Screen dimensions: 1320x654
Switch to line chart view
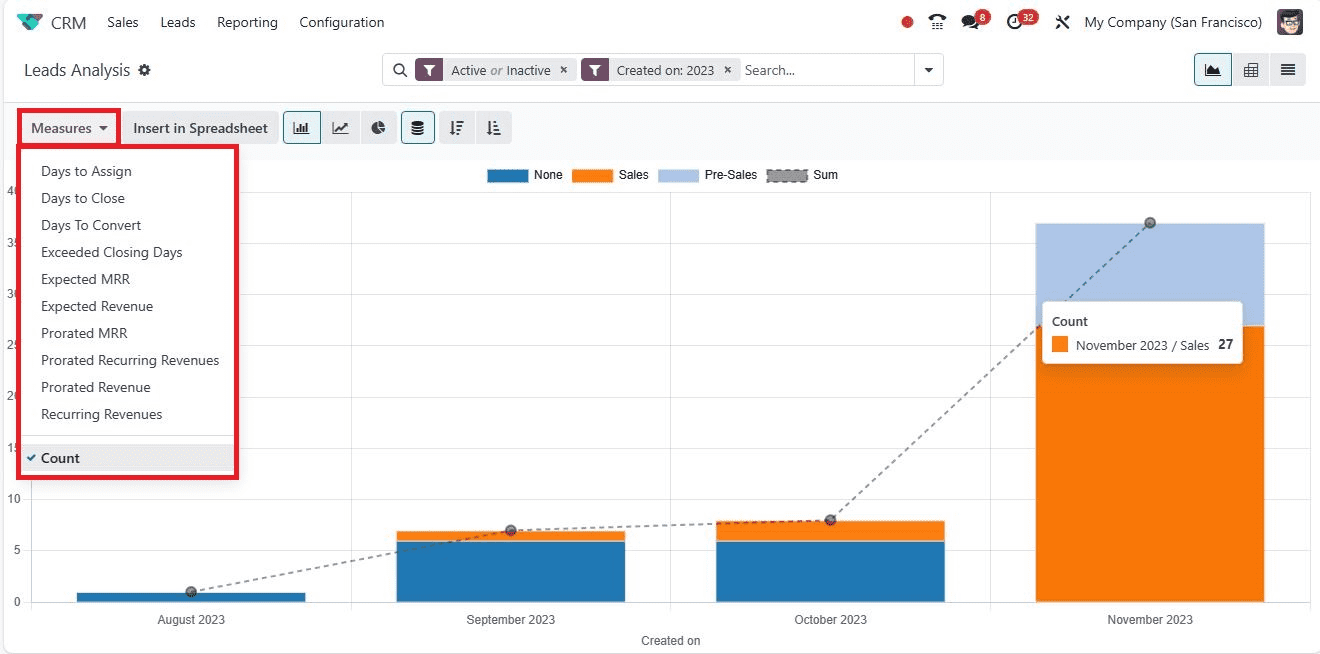tap(340, 128)
